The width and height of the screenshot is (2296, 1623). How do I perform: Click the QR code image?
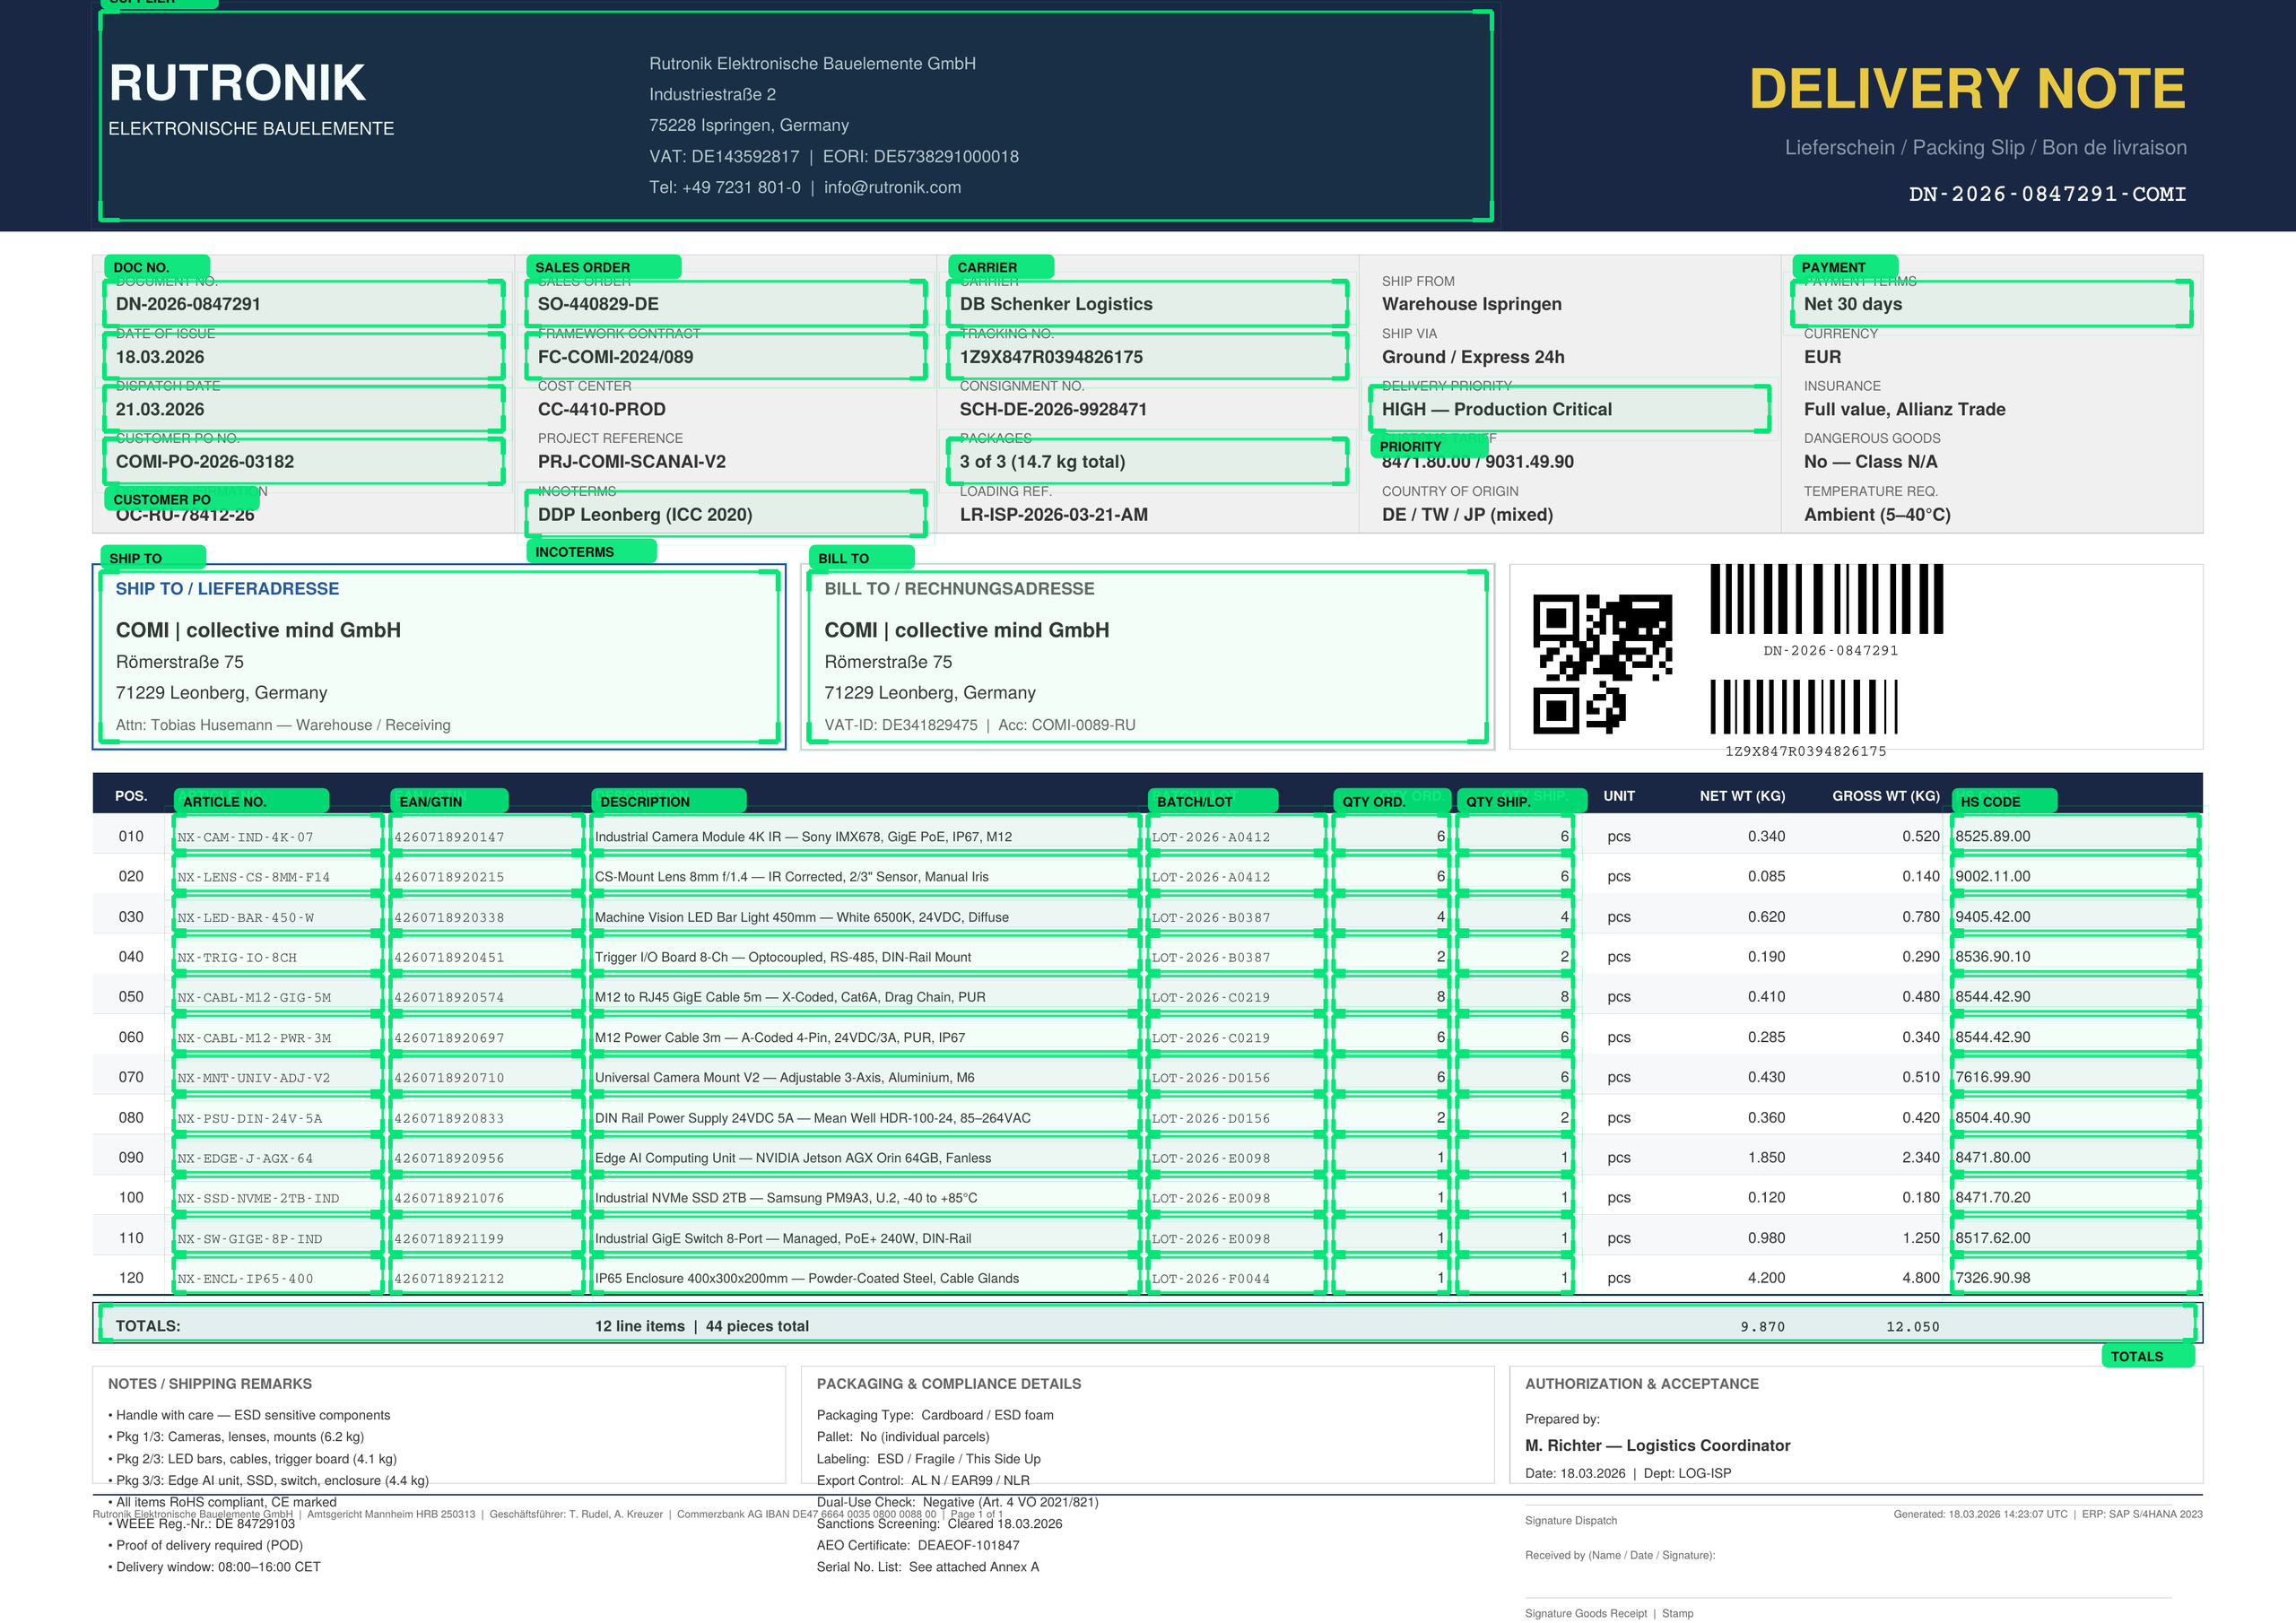pos(1602,663)
